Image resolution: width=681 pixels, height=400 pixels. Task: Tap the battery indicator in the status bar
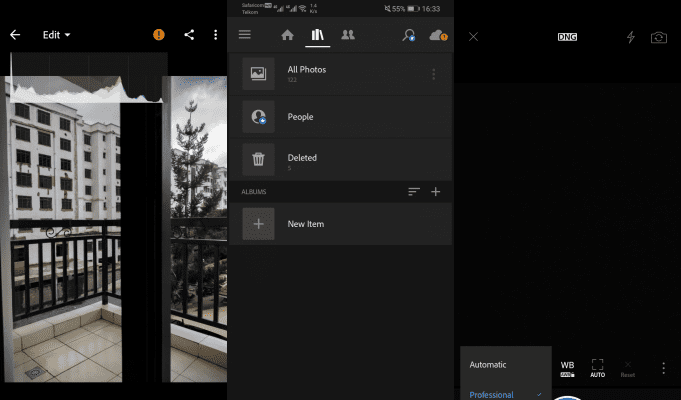tap(413, 9)
